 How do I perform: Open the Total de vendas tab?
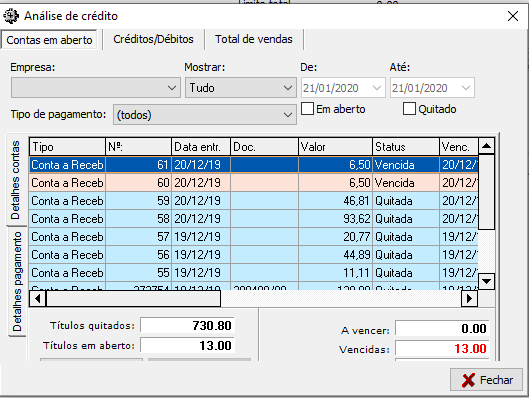point(254,39)
